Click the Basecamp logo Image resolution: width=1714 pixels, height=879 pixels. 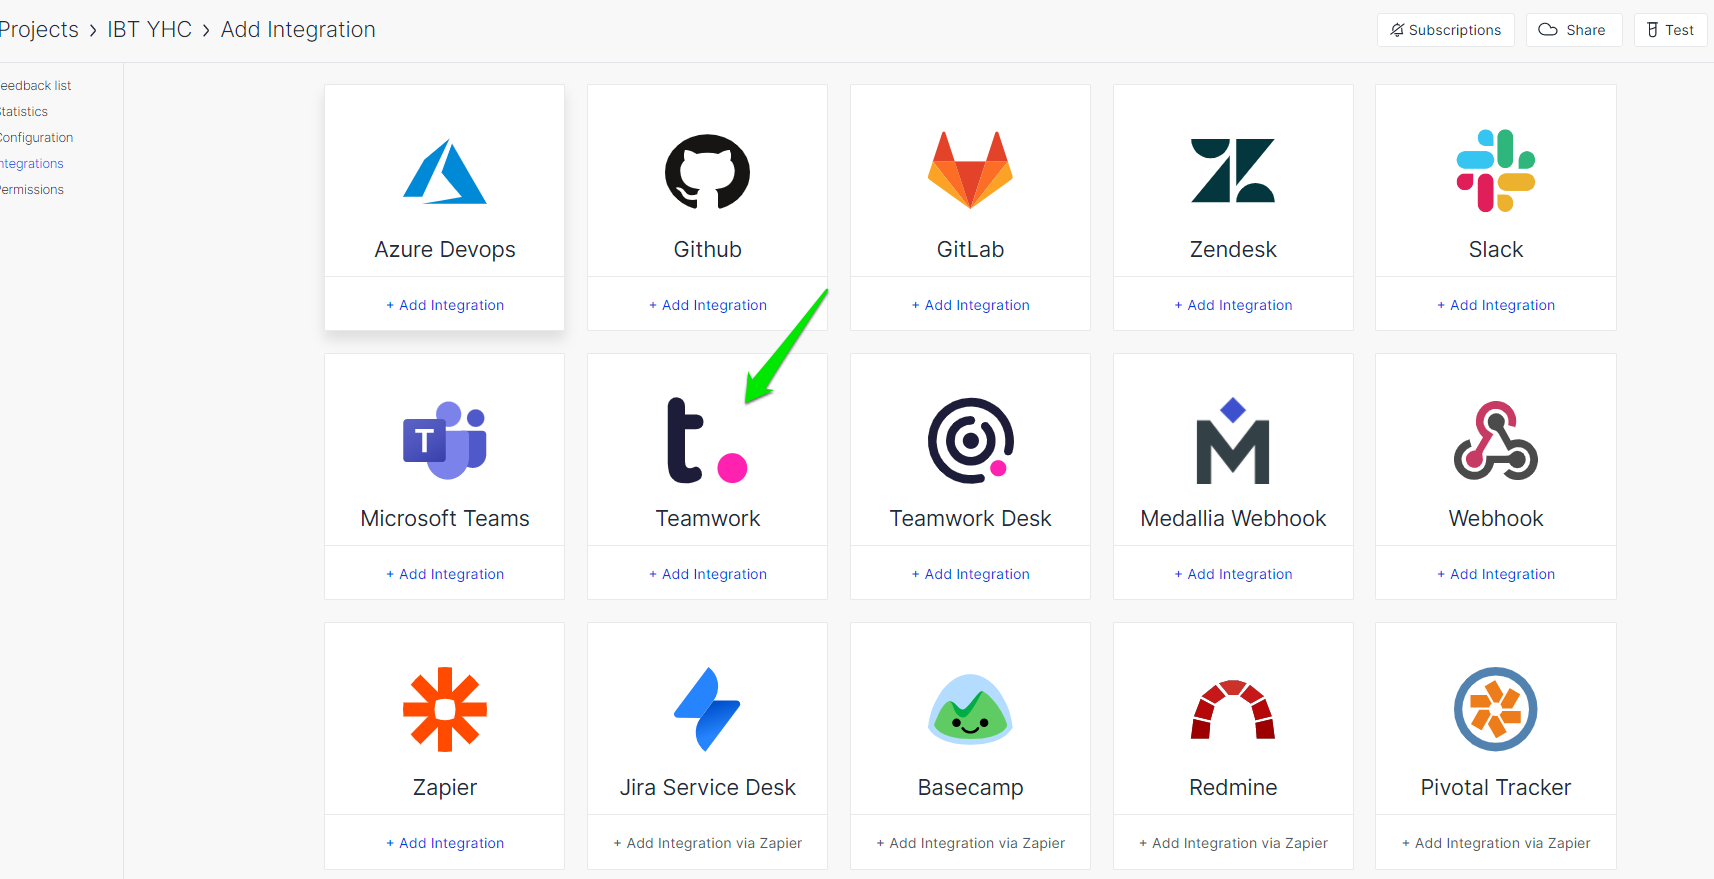tap(970, 709)
